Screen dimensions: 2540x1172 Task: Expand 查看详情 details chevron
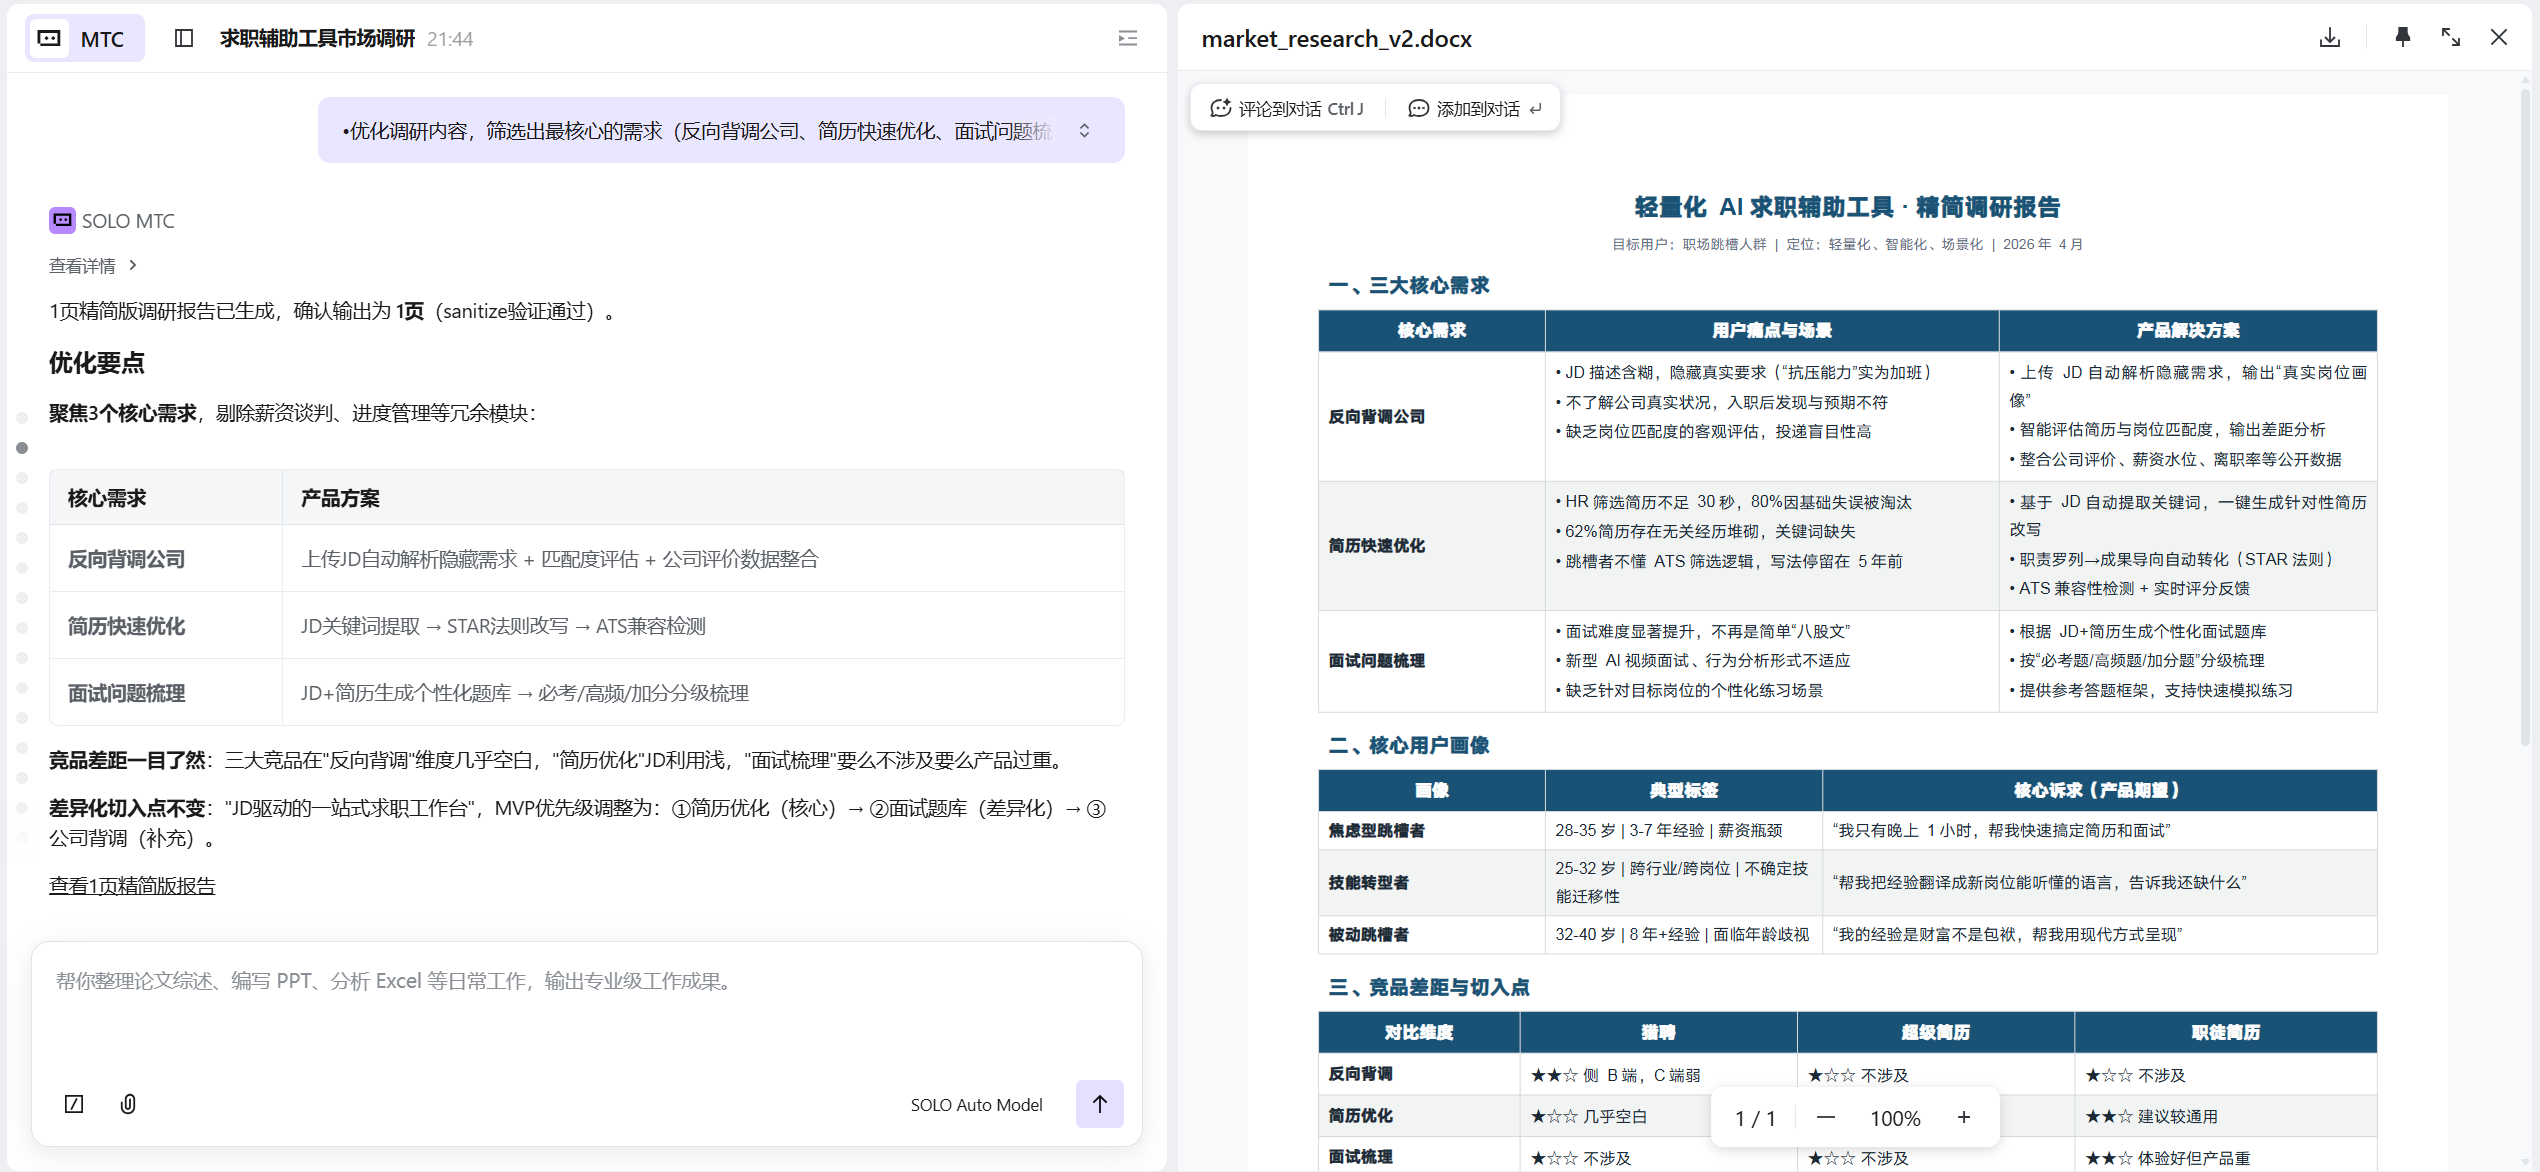coord(133,265)
